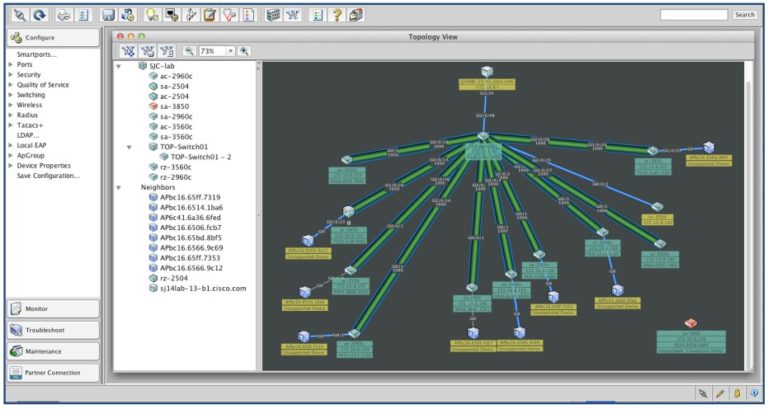Select rz-2504 in Neighbors list
This screenshot has height=409, width=768.
[x=174, y=278]
